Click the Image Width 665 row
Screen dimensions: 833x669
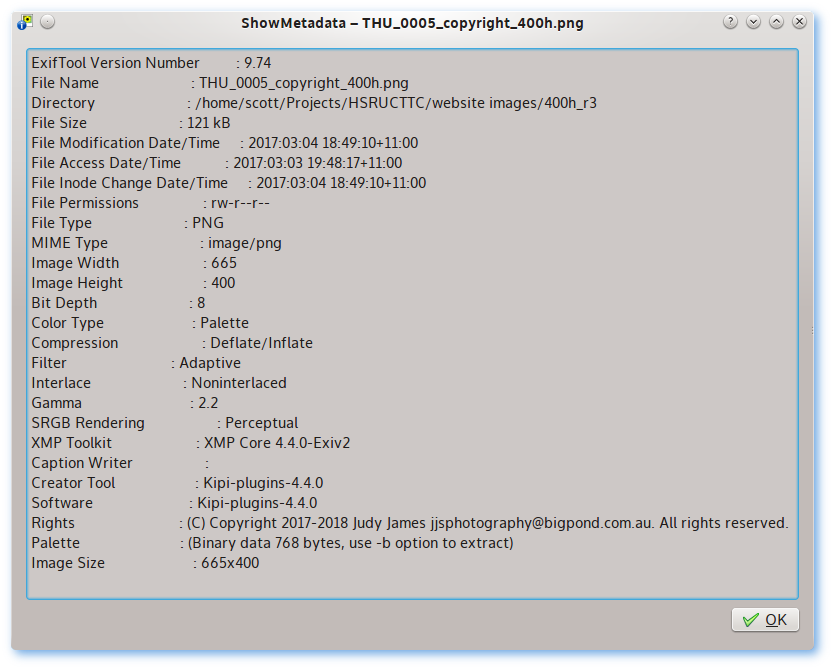point(134,263)
